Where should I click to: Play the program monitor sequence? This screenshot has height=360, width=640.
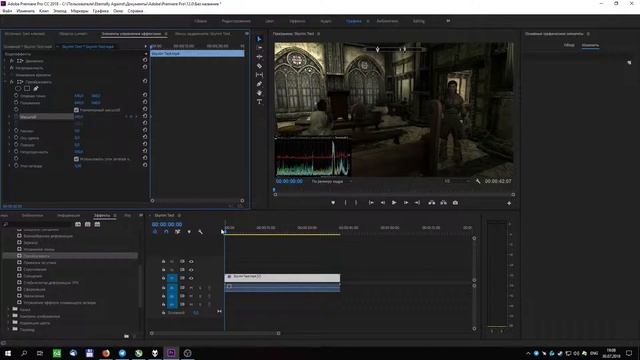394,202
